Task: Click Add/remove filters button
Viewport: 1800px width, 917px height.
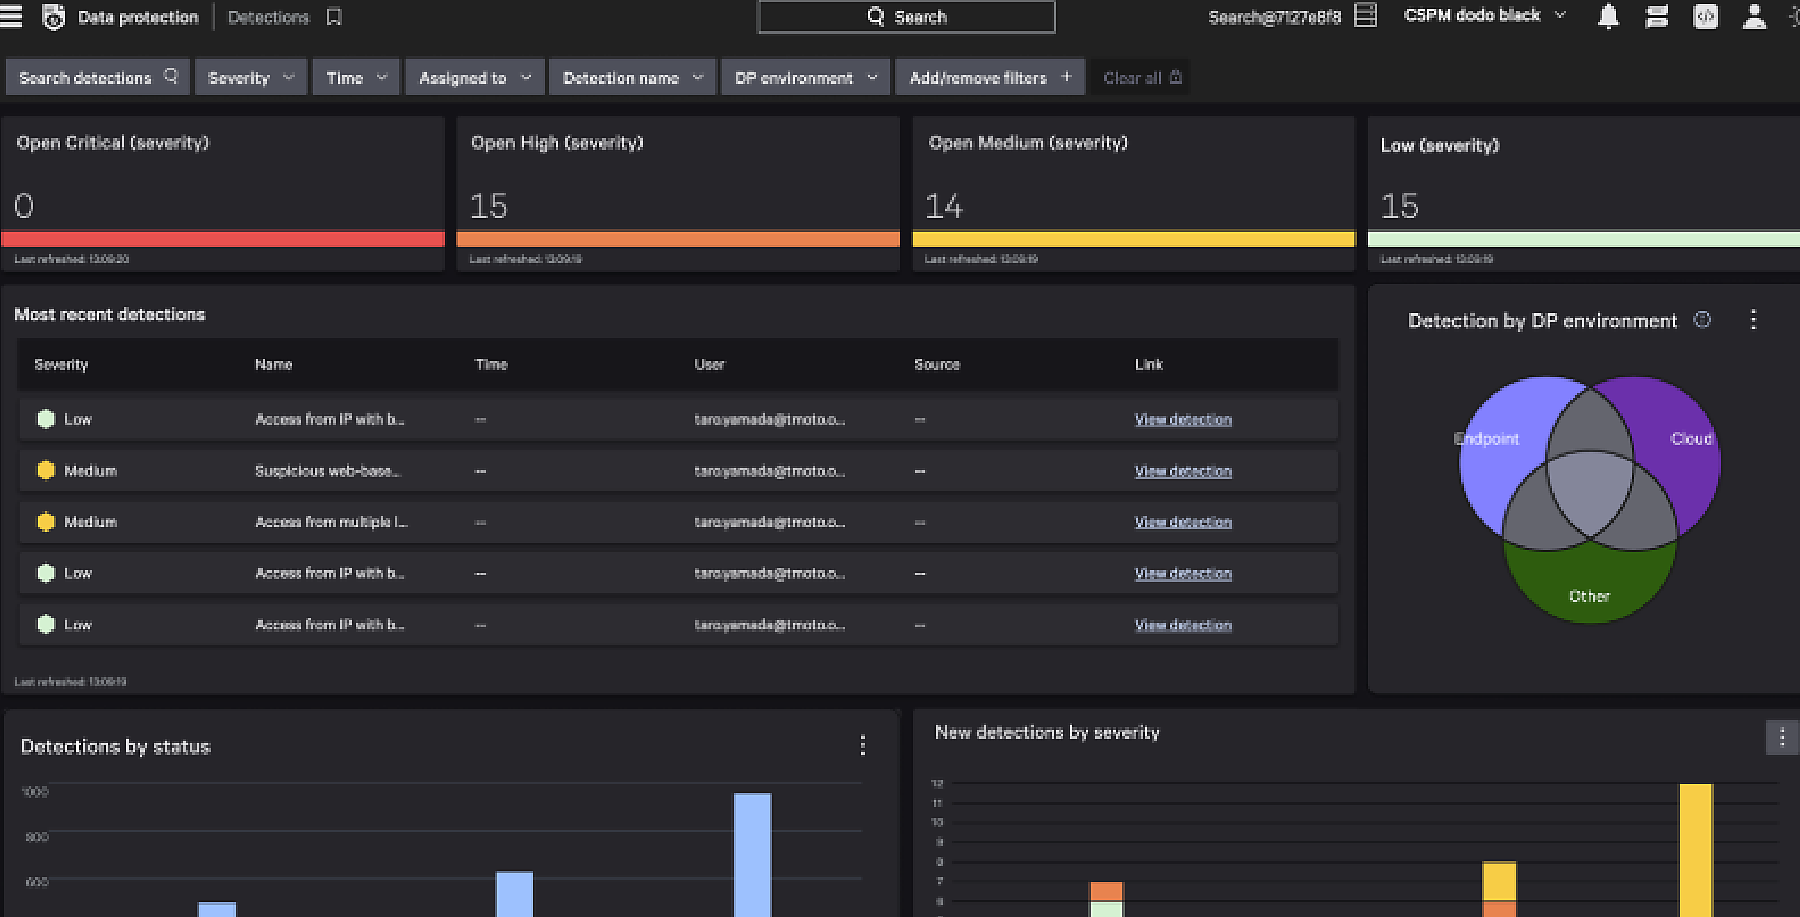Action: tap(990, 78)
